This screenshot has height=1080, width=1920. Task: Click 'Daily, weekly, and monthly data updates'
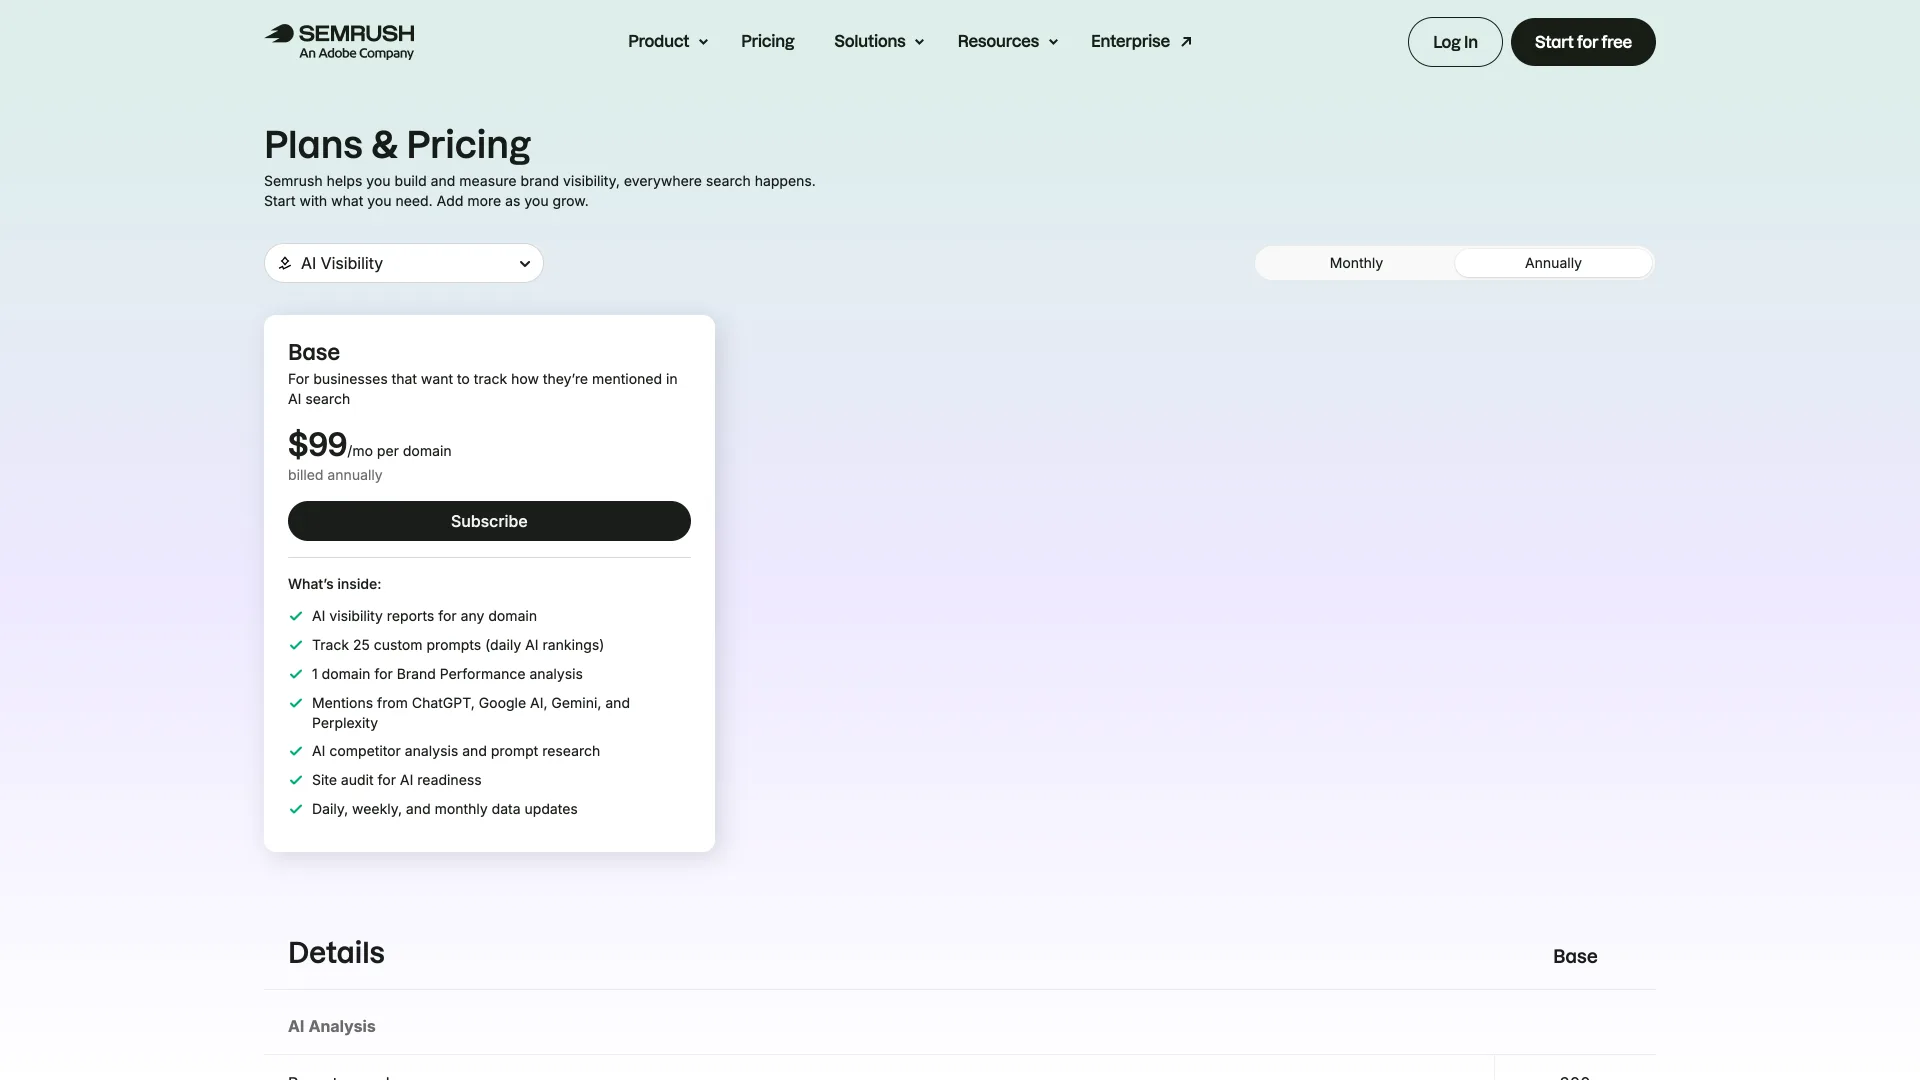pos(444,809)
